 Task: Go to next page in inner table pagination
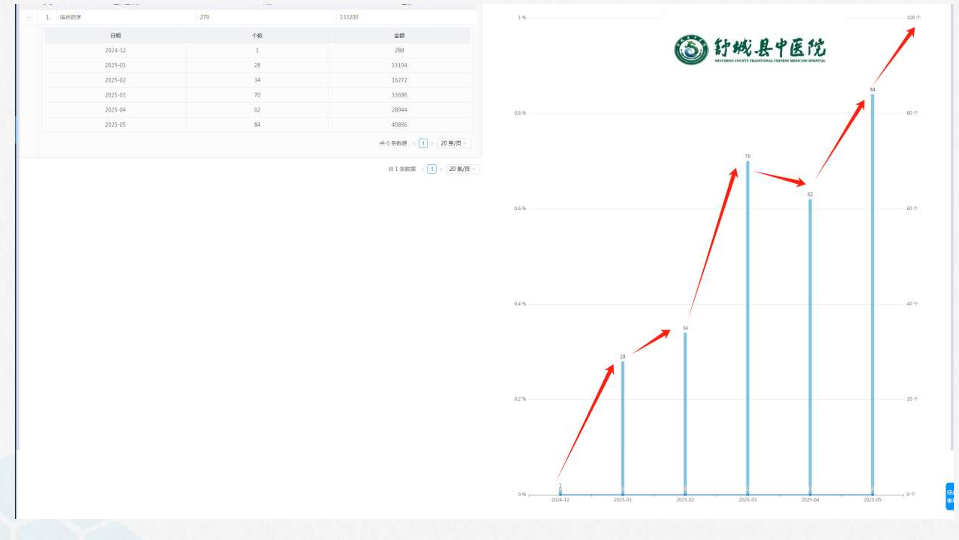[x=433, y=143]
